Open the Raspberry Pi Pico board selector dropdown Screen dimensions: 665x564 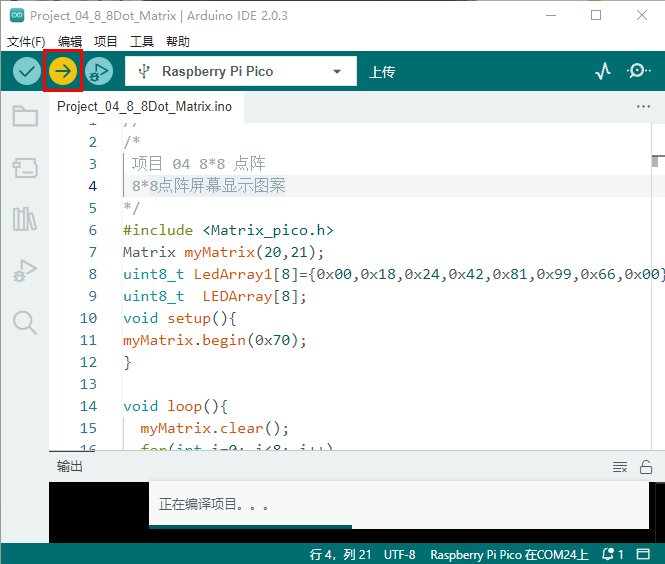pyautogui.click(x=240, y=71)
